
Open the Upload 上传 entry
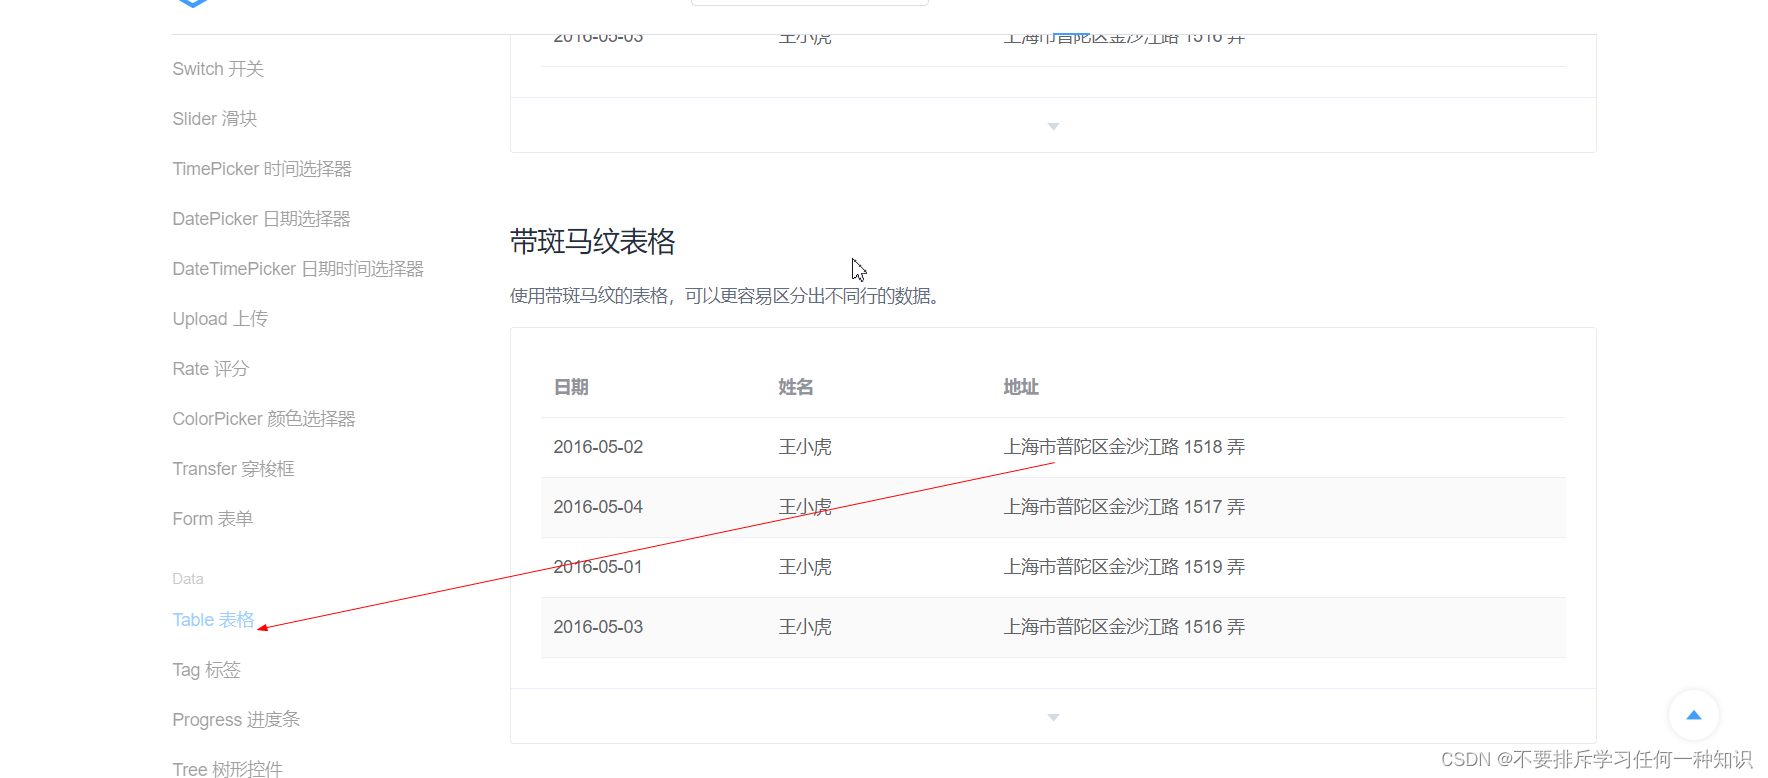(220, 319)
